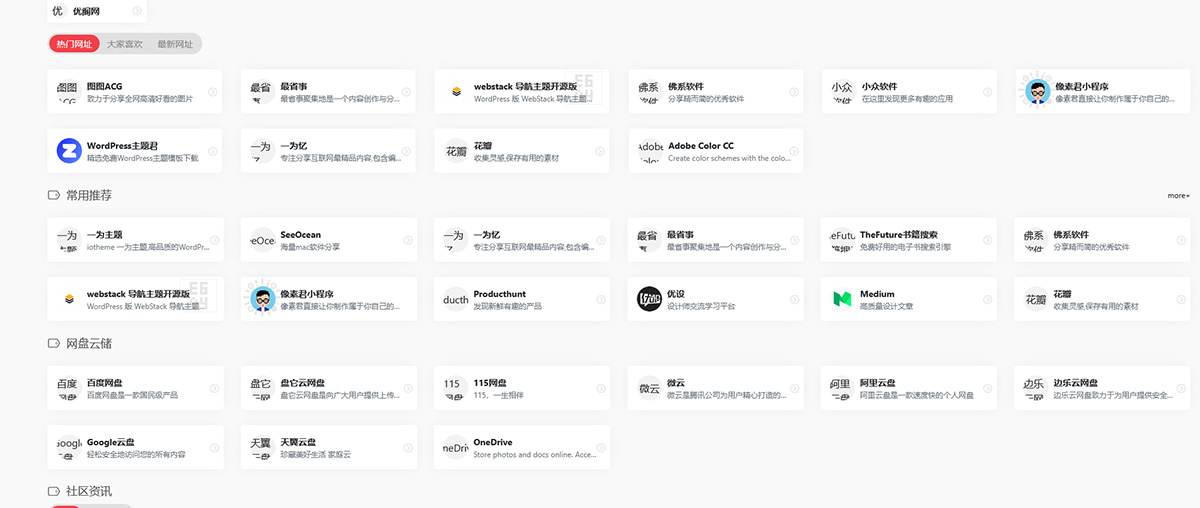Screen dimensions: 1200x508
Task: Open the 边乐云网盘 card title
Action: pyautogui.click(x=1076, y=383)
